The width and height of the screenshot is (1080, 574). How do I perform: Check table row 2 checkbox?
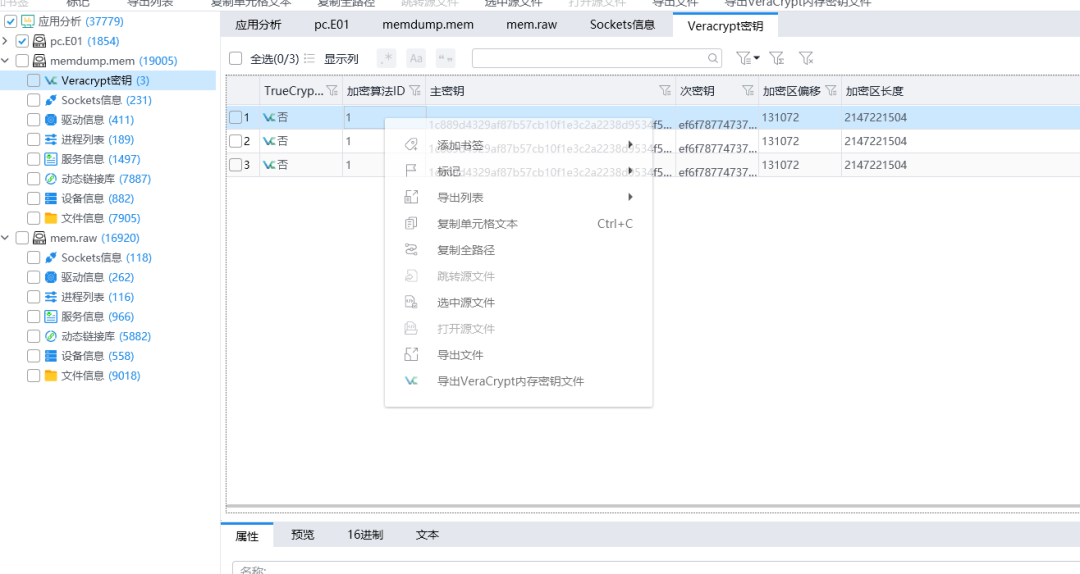click(x=236, y=141)
